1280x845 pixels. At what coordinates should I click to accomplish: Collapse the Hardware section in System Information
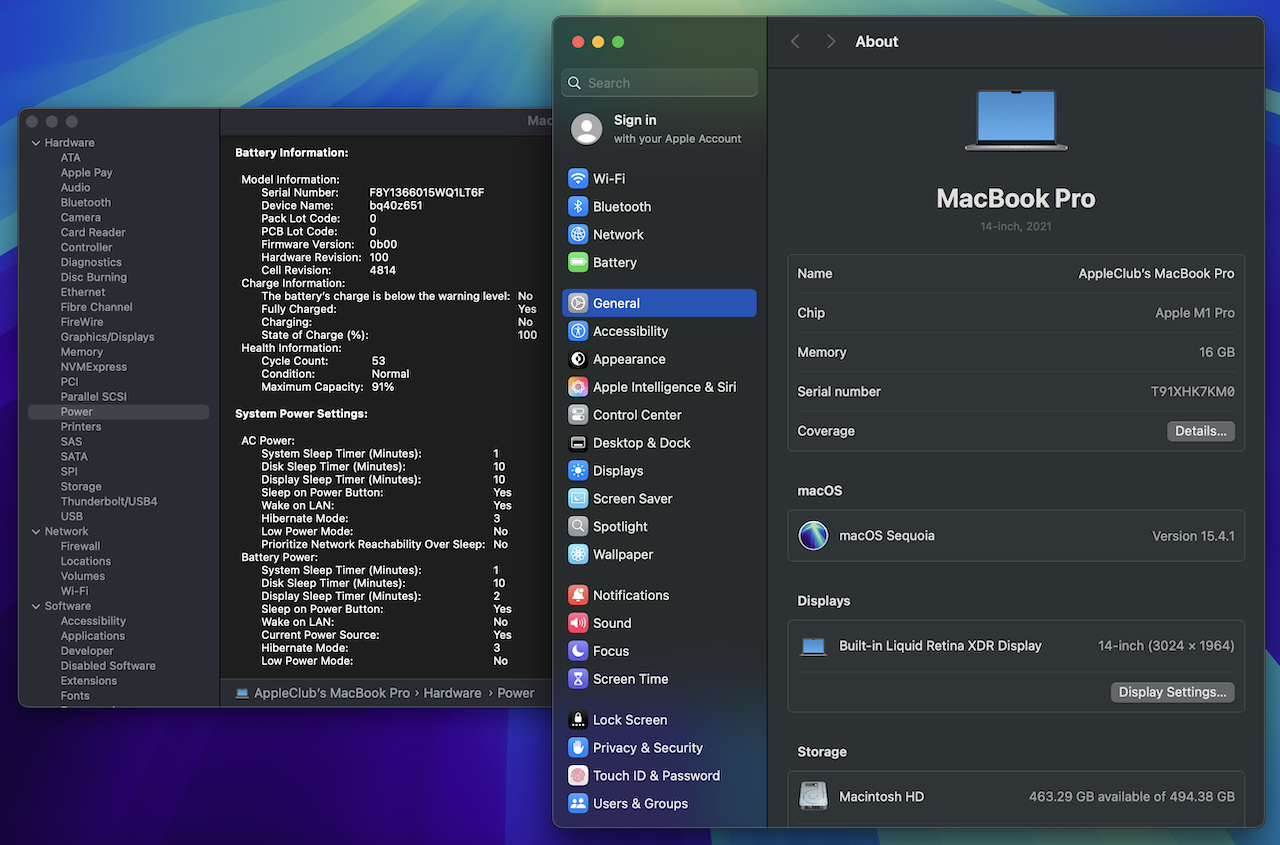tap(36, 143)
